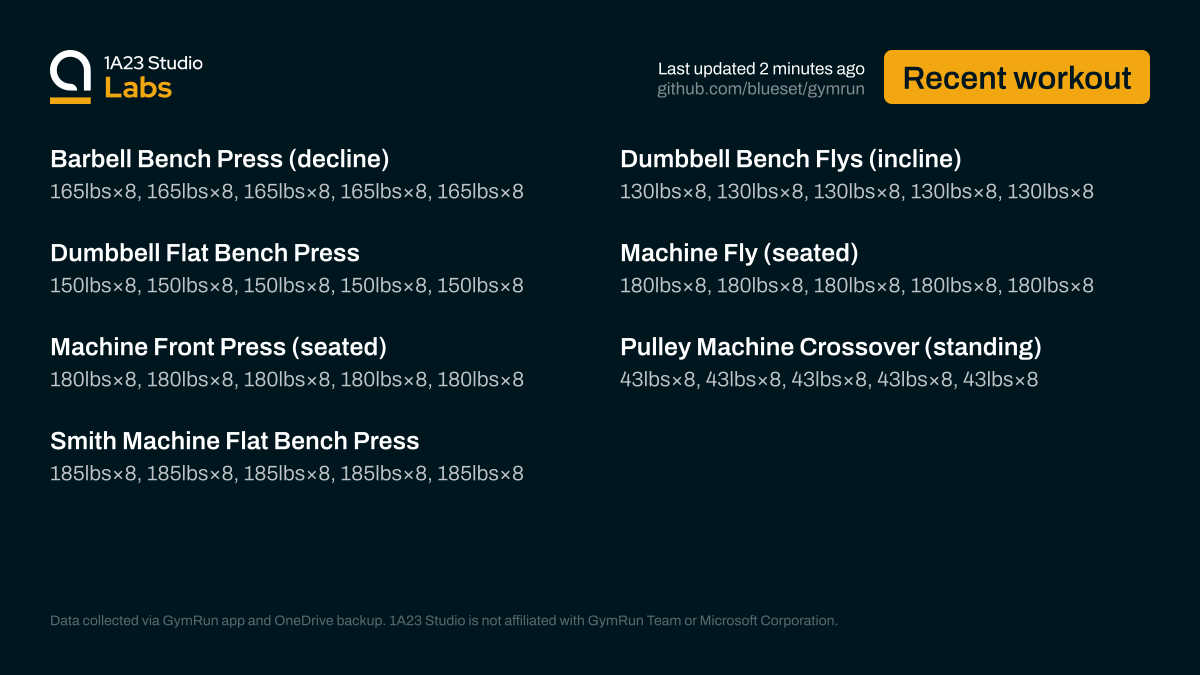Click the 1A23 Studio title text
The image size is (1200, 675).
point(153,63)
